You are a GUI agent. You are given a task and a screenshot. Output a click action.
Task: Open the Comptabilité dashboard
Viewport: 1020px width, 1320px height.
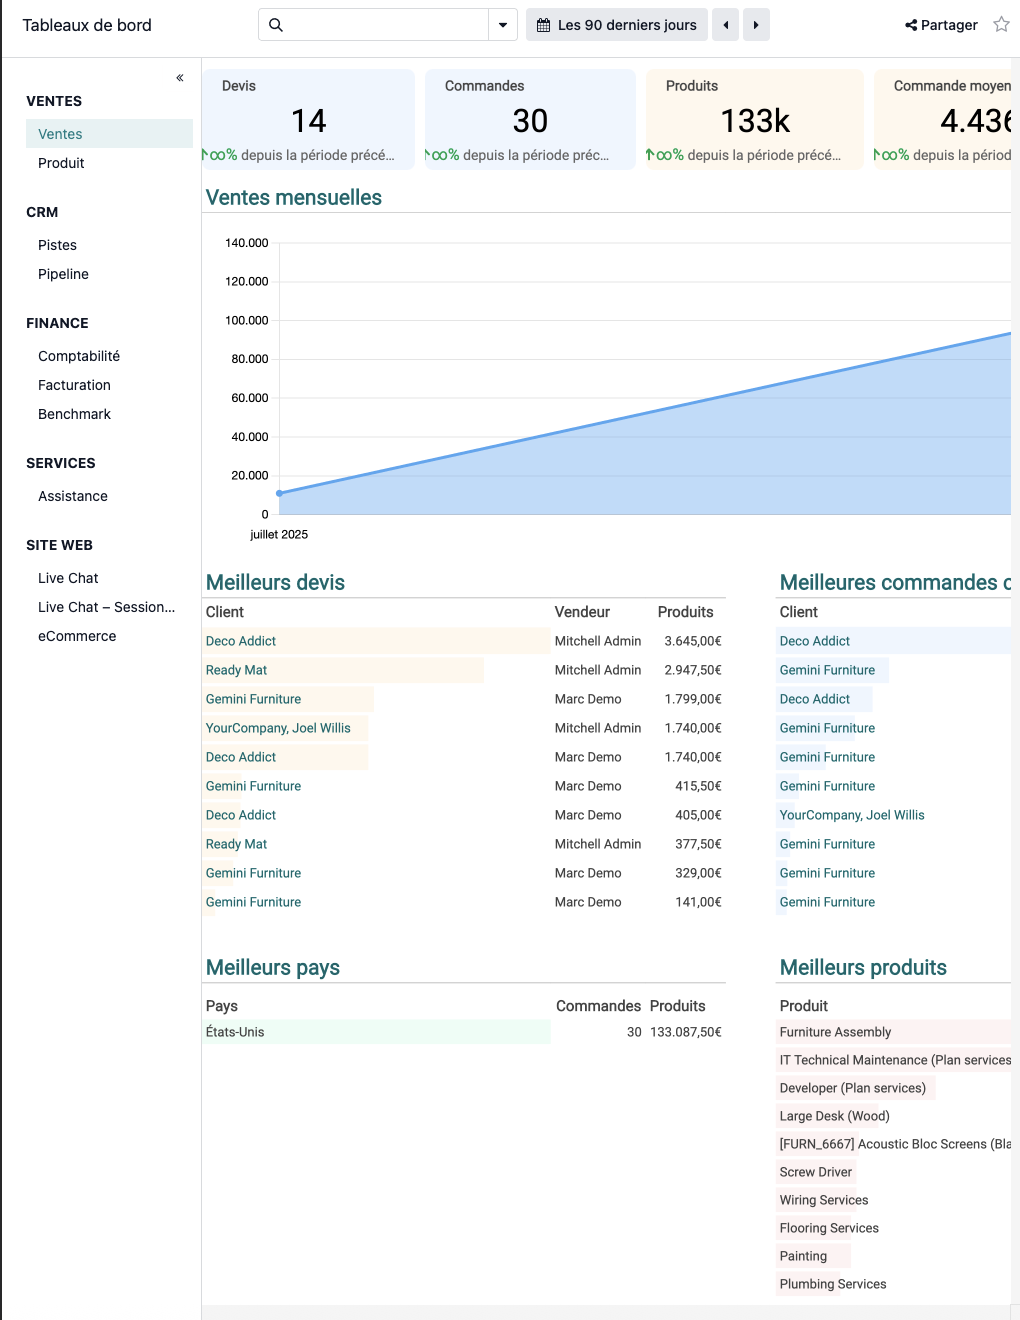pyautogui.click(x=79, y=356)
